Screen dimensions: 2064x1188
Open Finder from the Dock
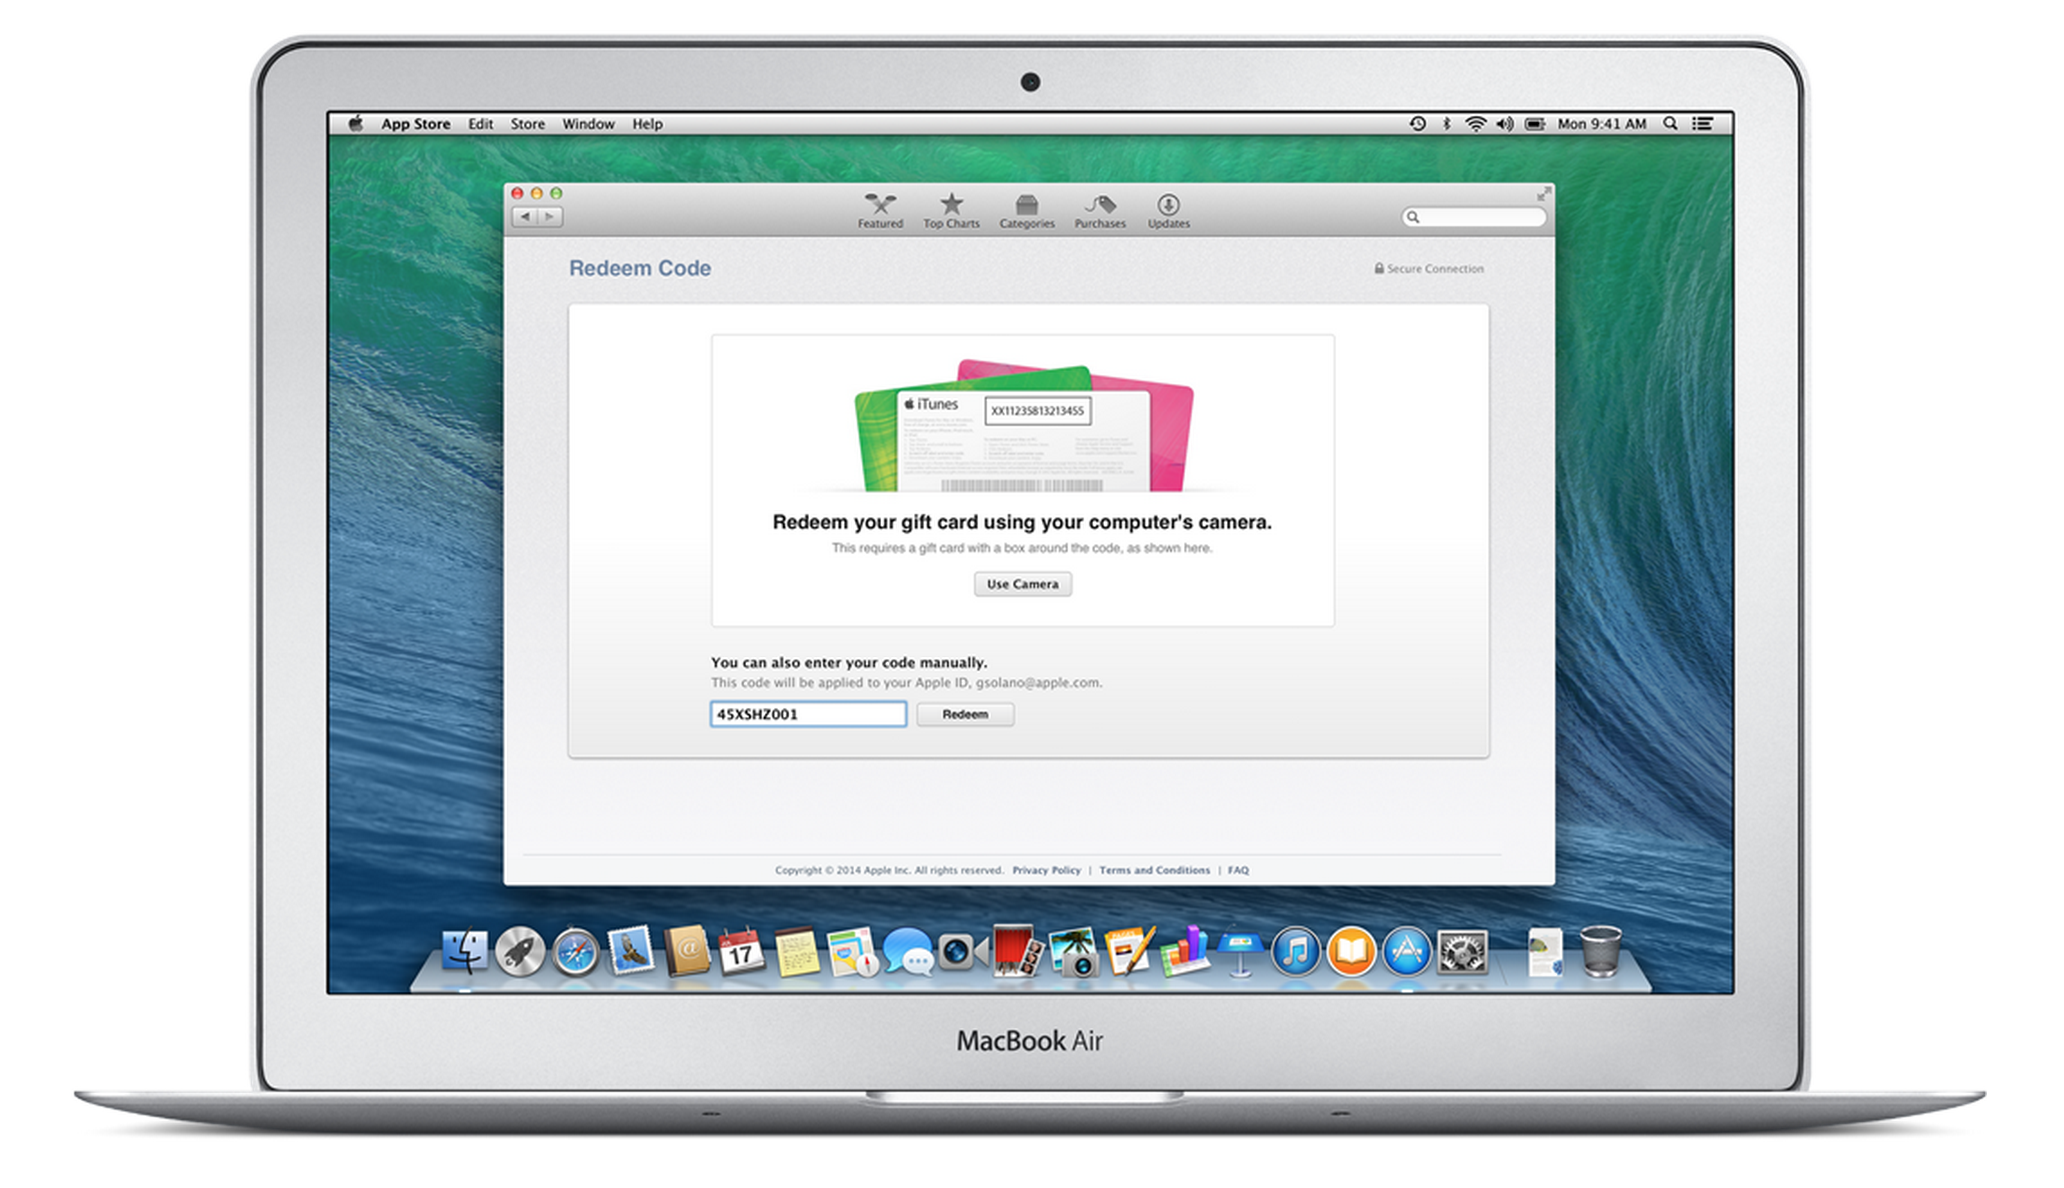pos(465,951)
